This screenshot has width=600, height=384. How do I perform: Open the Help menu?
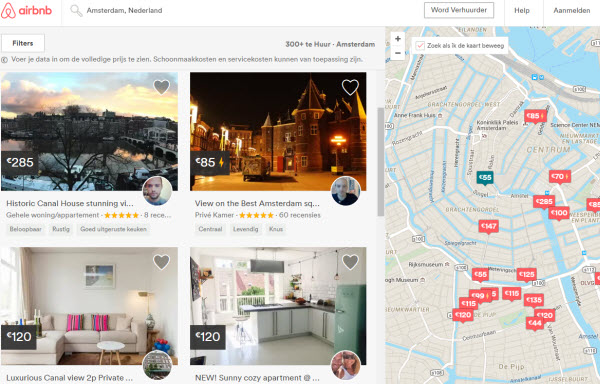coord(522,10)
